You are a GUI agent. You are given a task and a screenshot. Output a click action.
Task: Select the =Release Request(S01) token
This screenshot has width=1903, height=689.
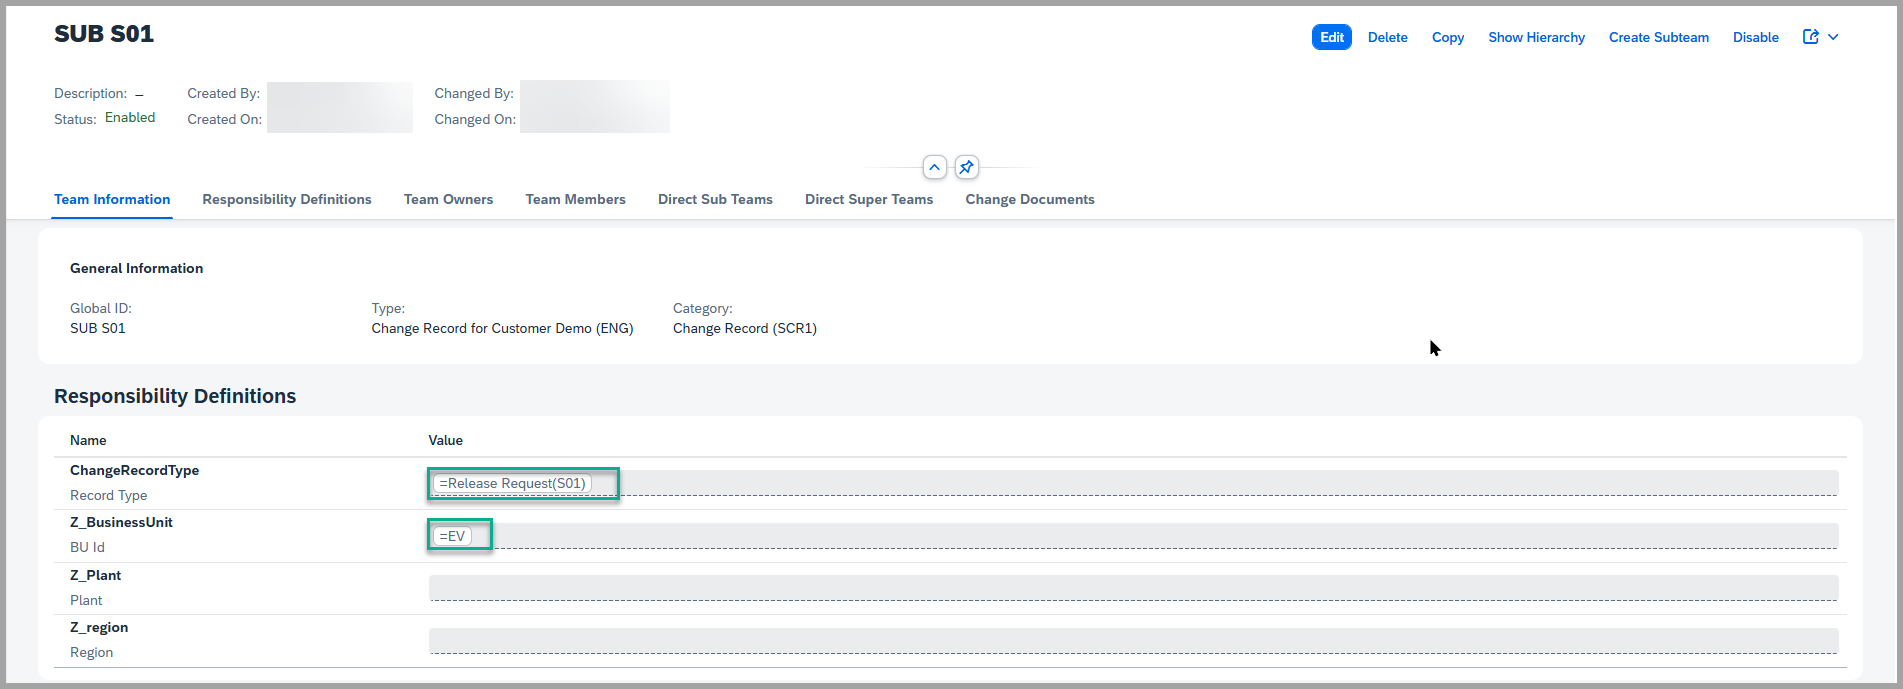click(x=512, y=484)
